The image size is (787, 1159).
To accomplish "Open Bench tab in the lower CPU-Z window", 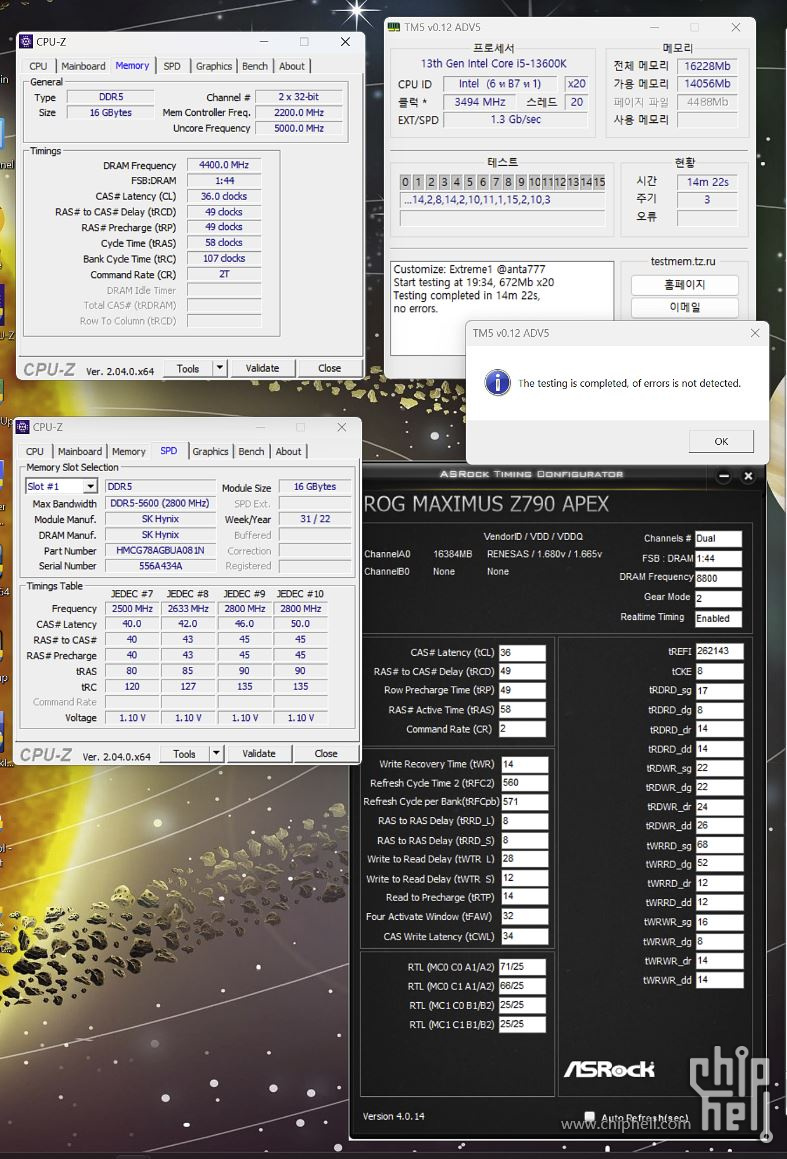I will click(251, 452).
